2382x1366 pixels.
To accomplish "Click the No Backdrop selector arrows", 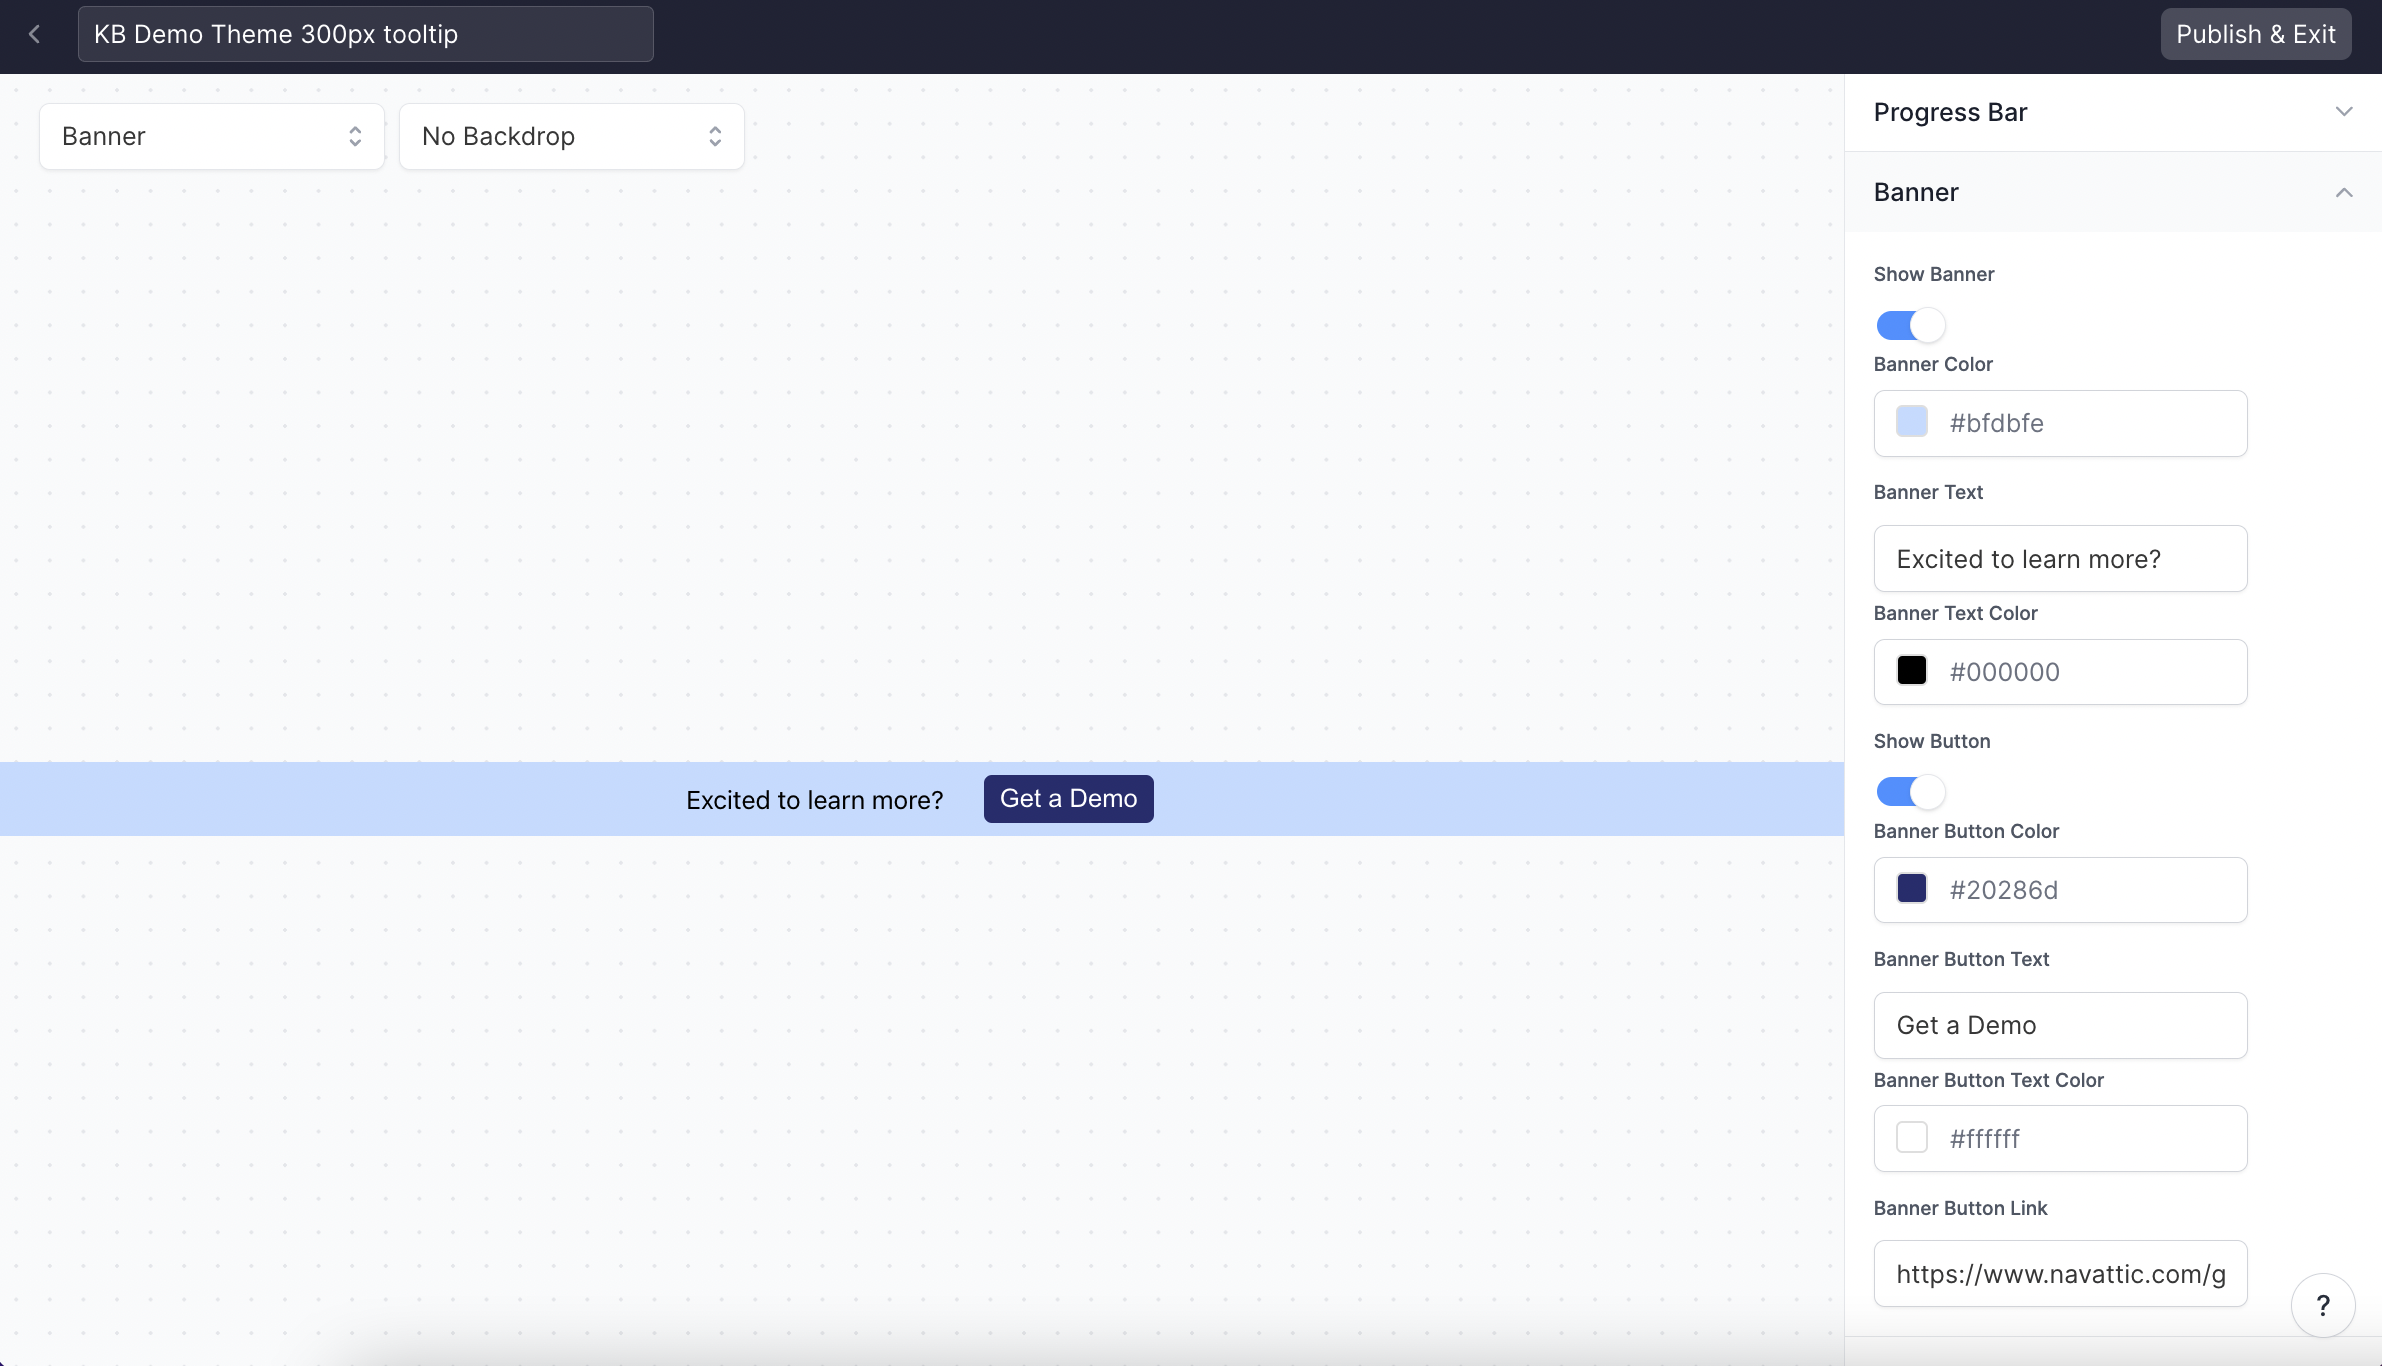I will 715,137.
